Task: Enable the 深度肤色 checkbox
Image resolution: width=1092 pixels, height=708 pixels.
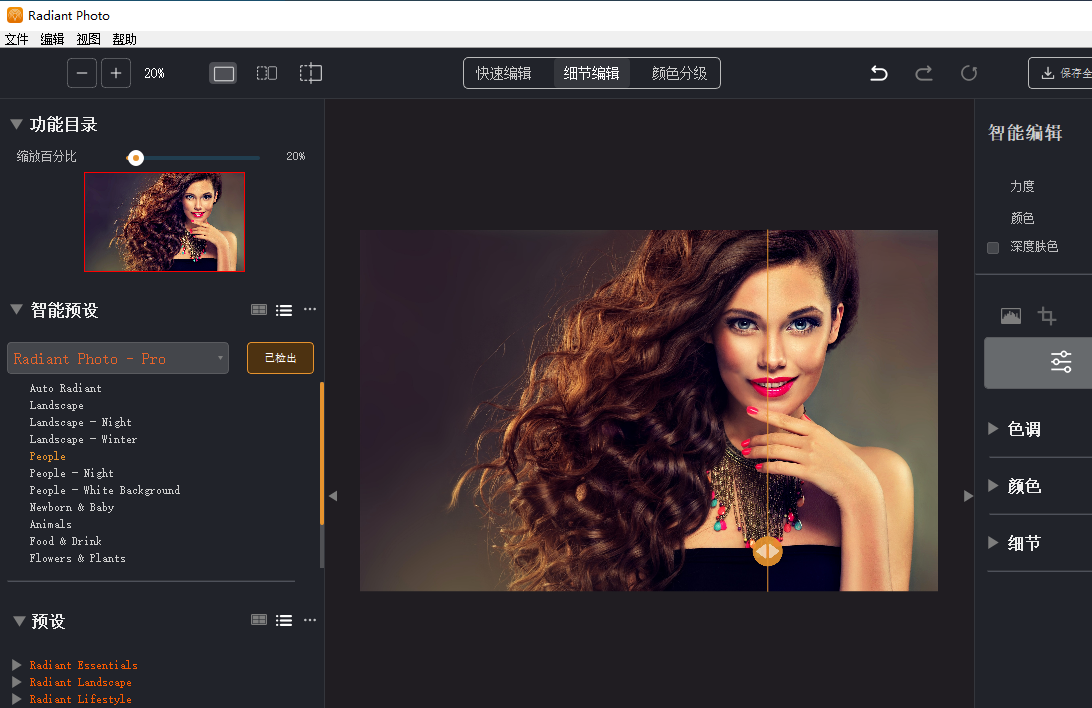Action: point(993,247)
